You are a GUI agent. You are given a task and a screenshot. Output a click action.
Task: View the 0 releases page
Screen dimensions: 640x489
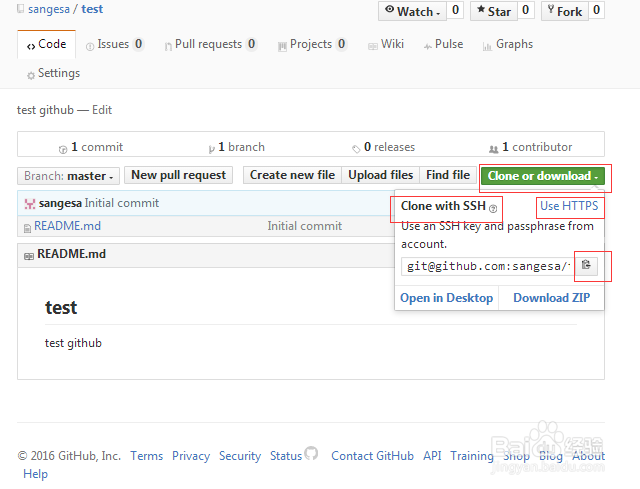(384, 147)
